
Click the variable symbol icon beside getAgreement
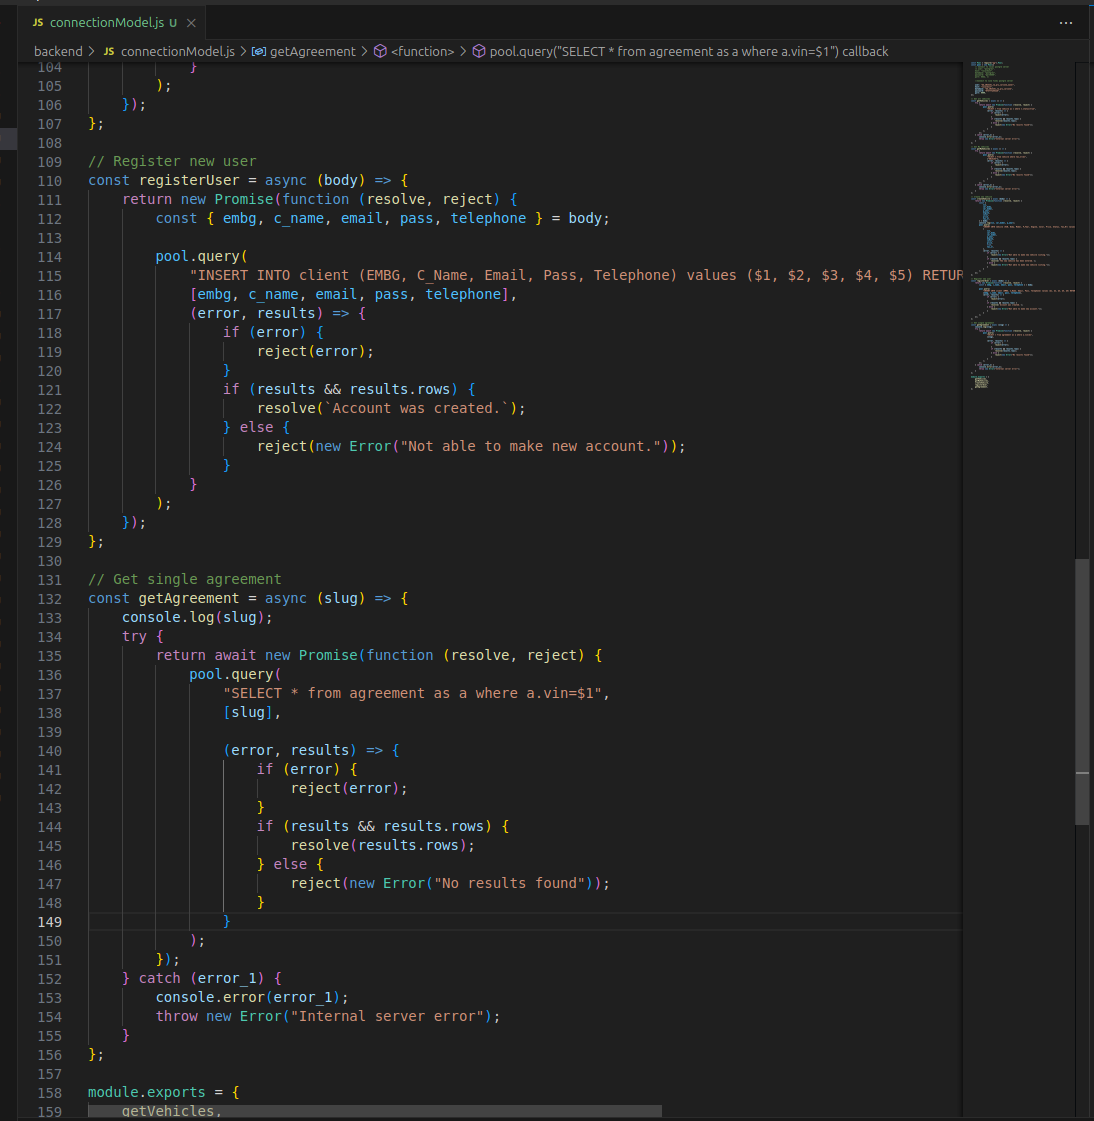[258, 51]
